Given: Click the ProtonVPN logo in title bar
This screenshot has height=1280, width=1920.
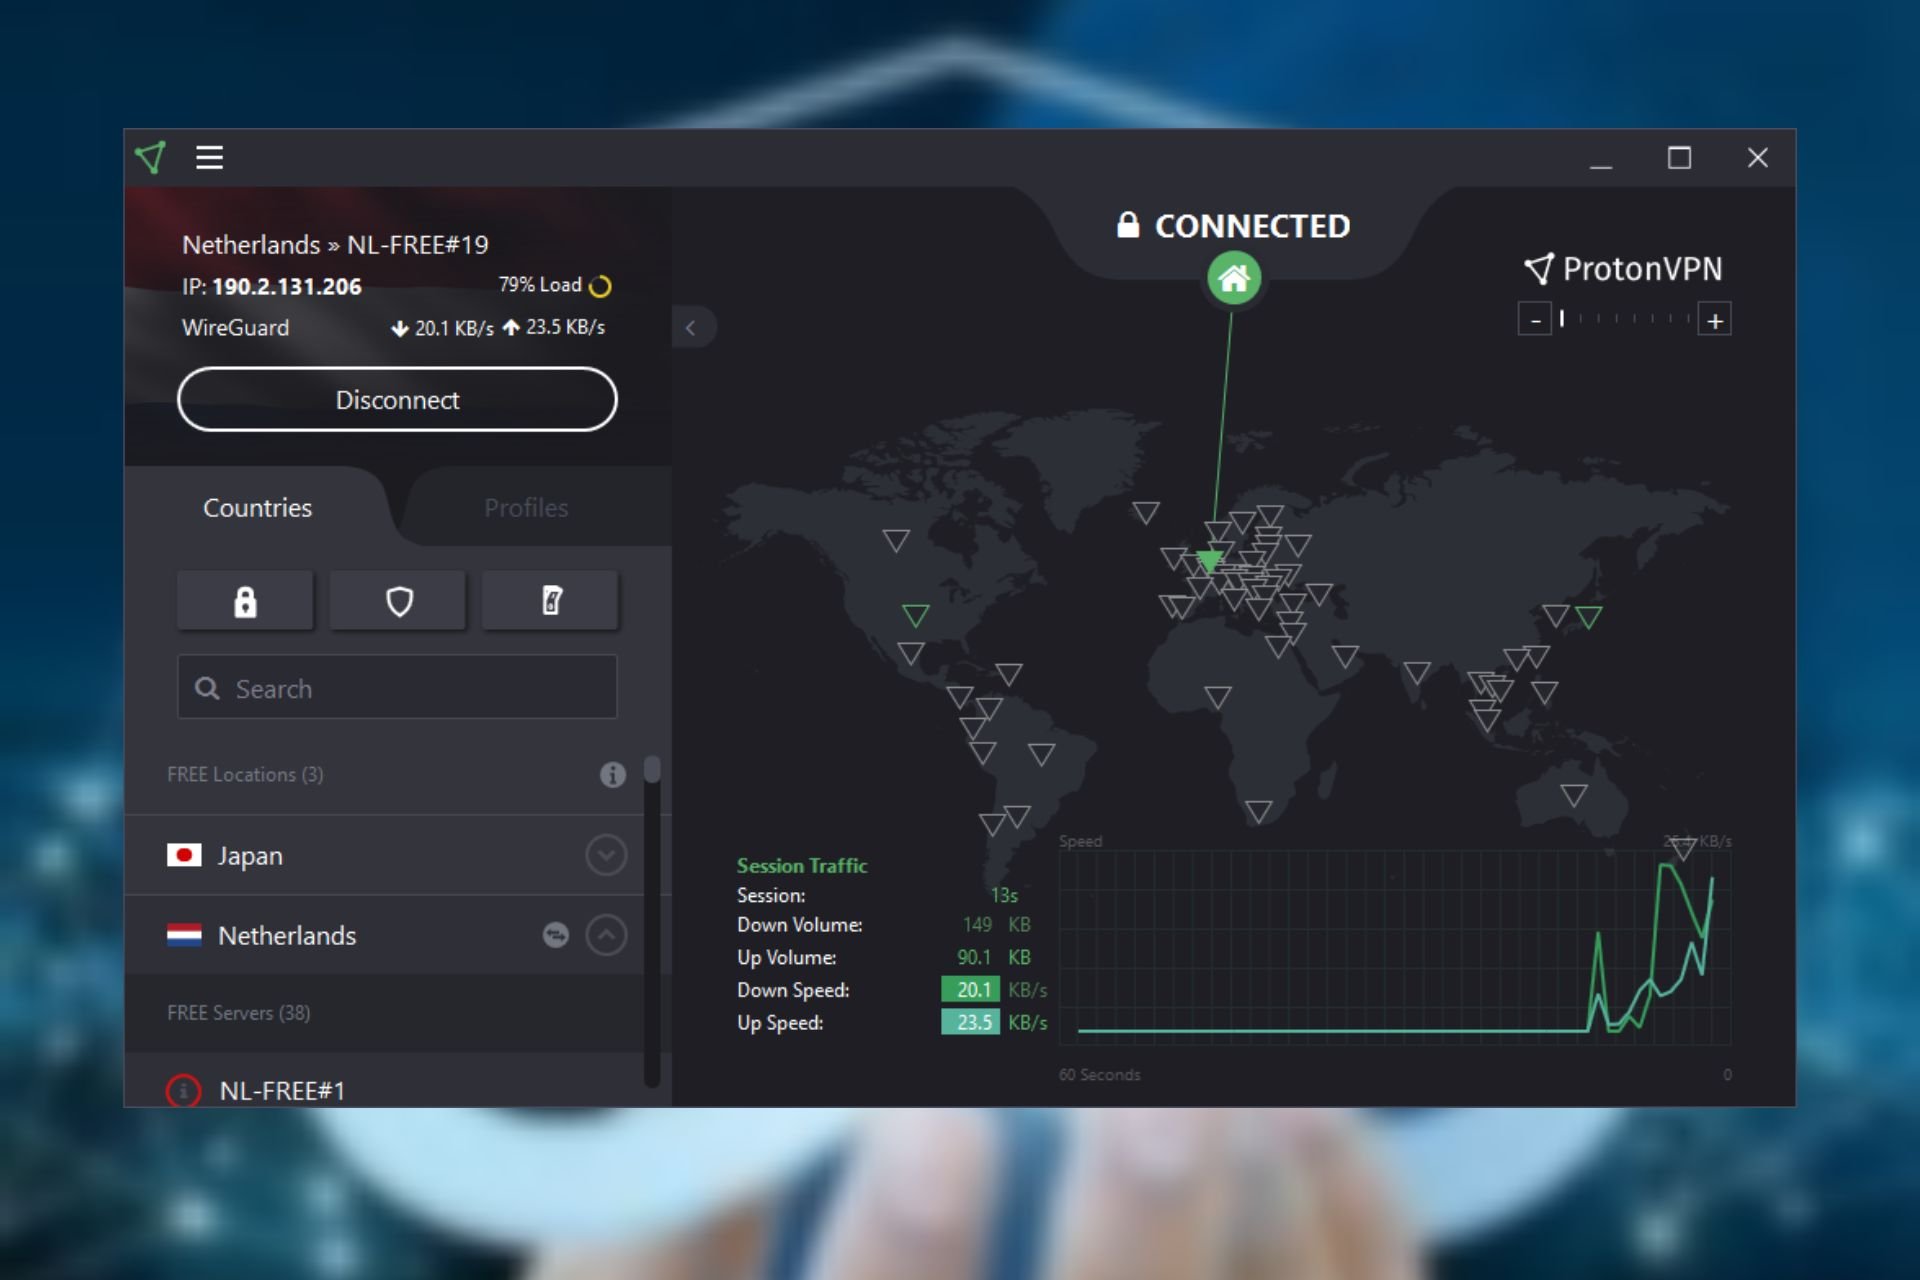Looking at the screenshot, I should pos(151,157).
